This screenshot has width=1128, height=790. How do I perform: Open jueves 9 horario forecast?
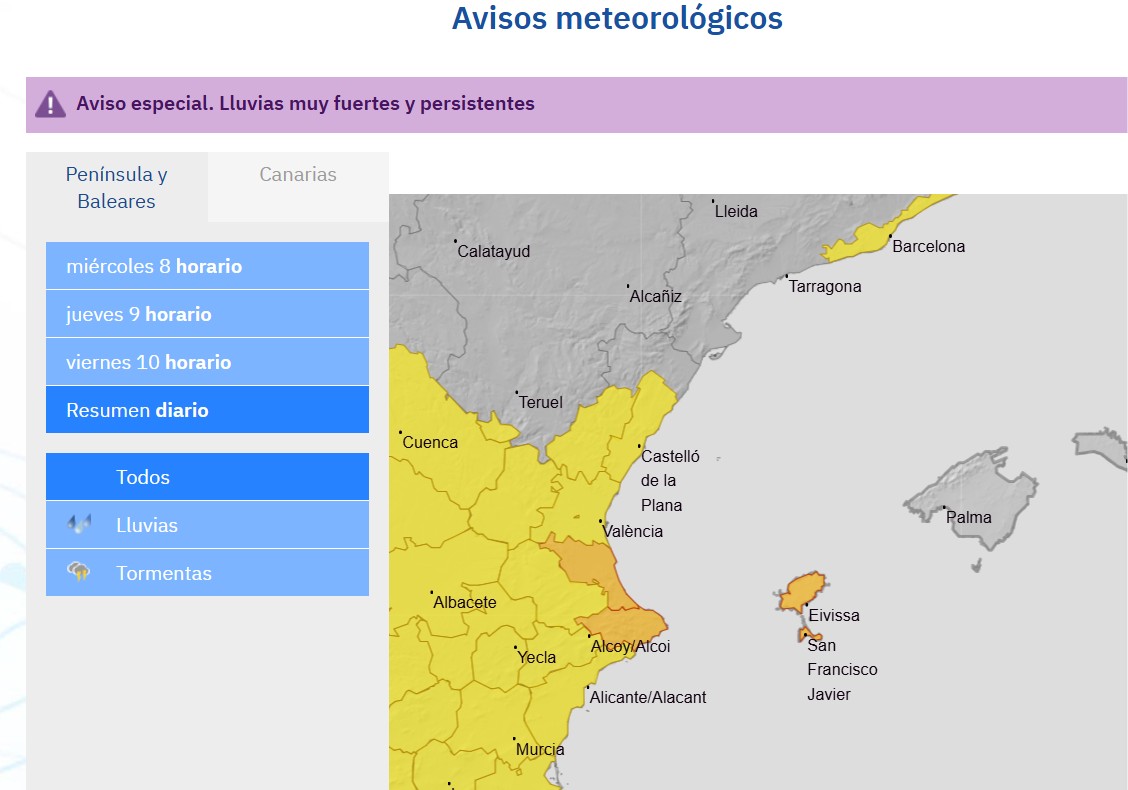pyautogui.click(x=207, y=314)
